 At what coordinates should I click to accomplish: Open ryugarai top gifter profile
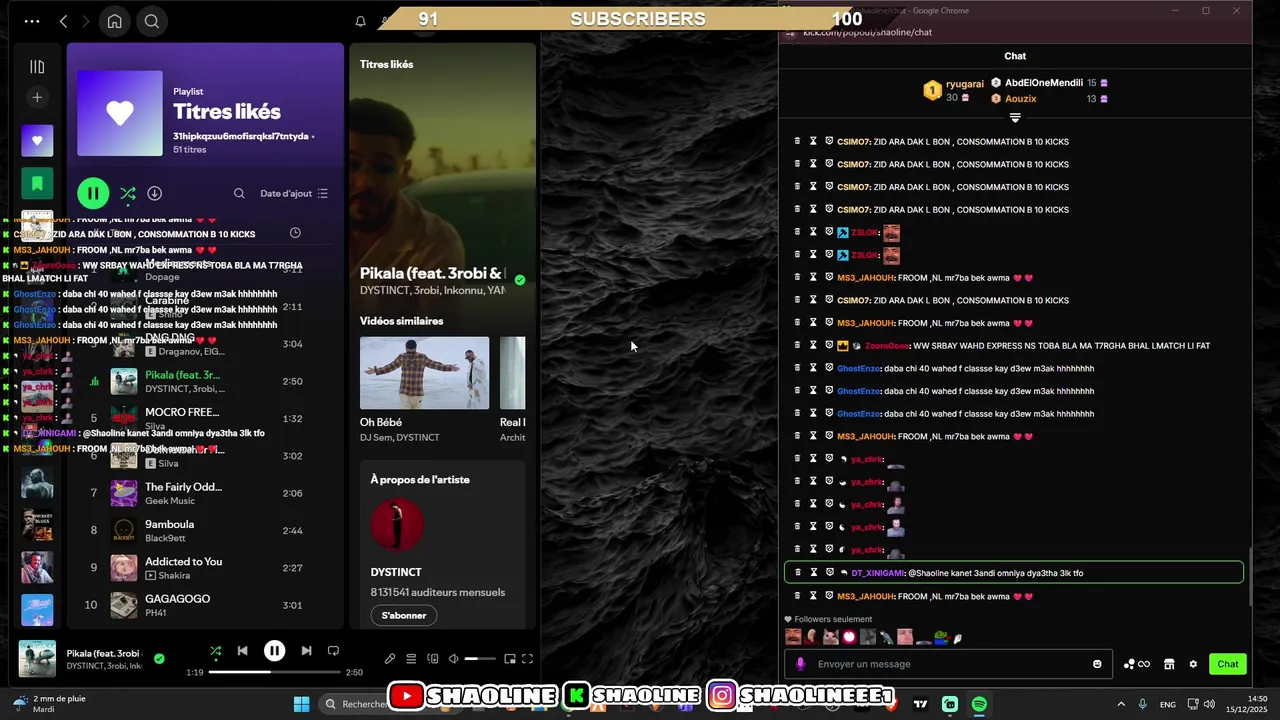(964, 84)
